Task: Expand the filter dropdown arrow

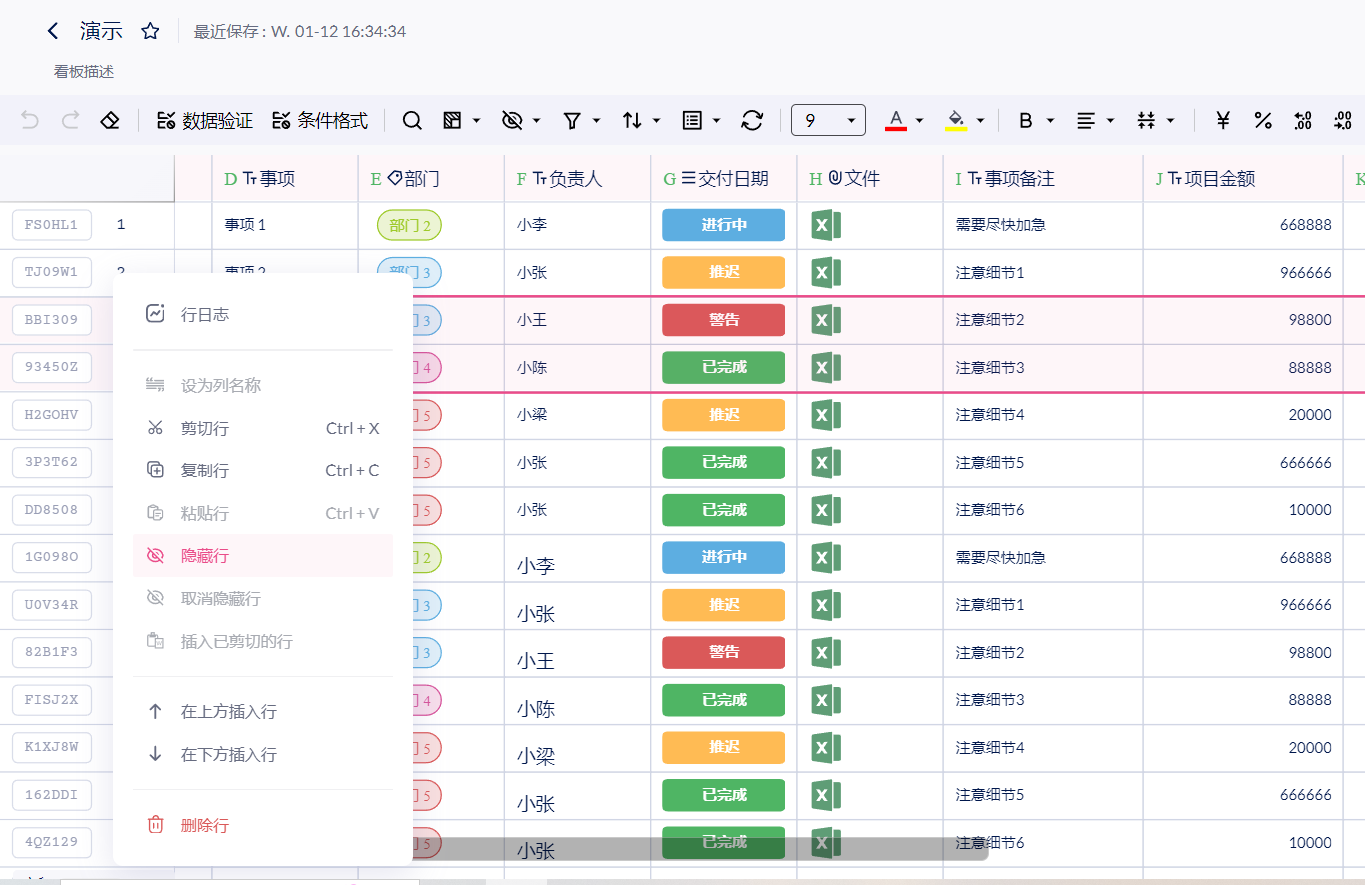Action: 597,120
